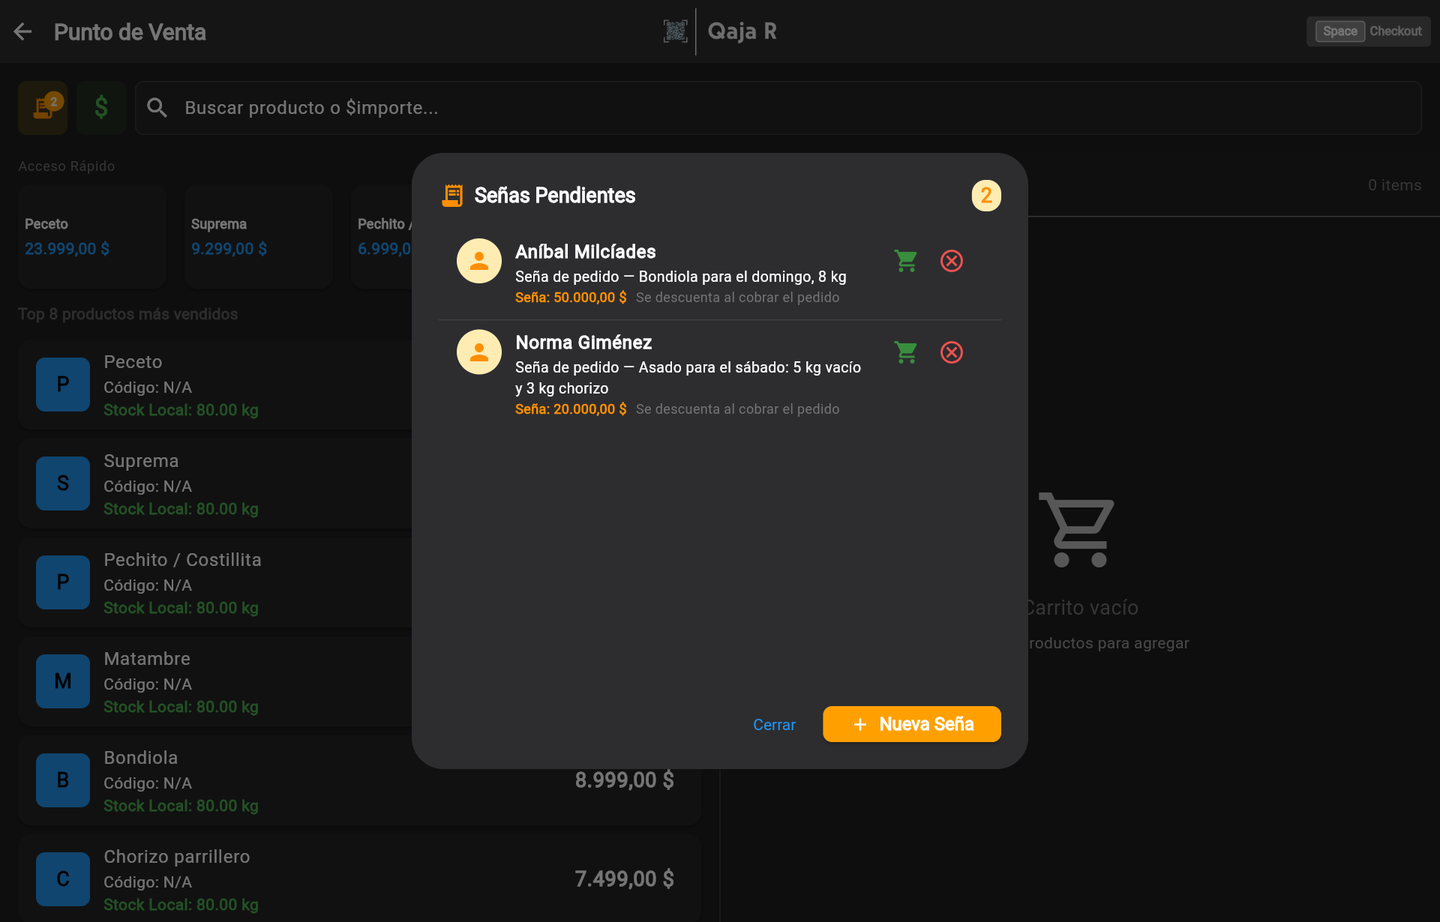
Task: Click Norma Giménez avatar icon
Action: click(479, 352)
